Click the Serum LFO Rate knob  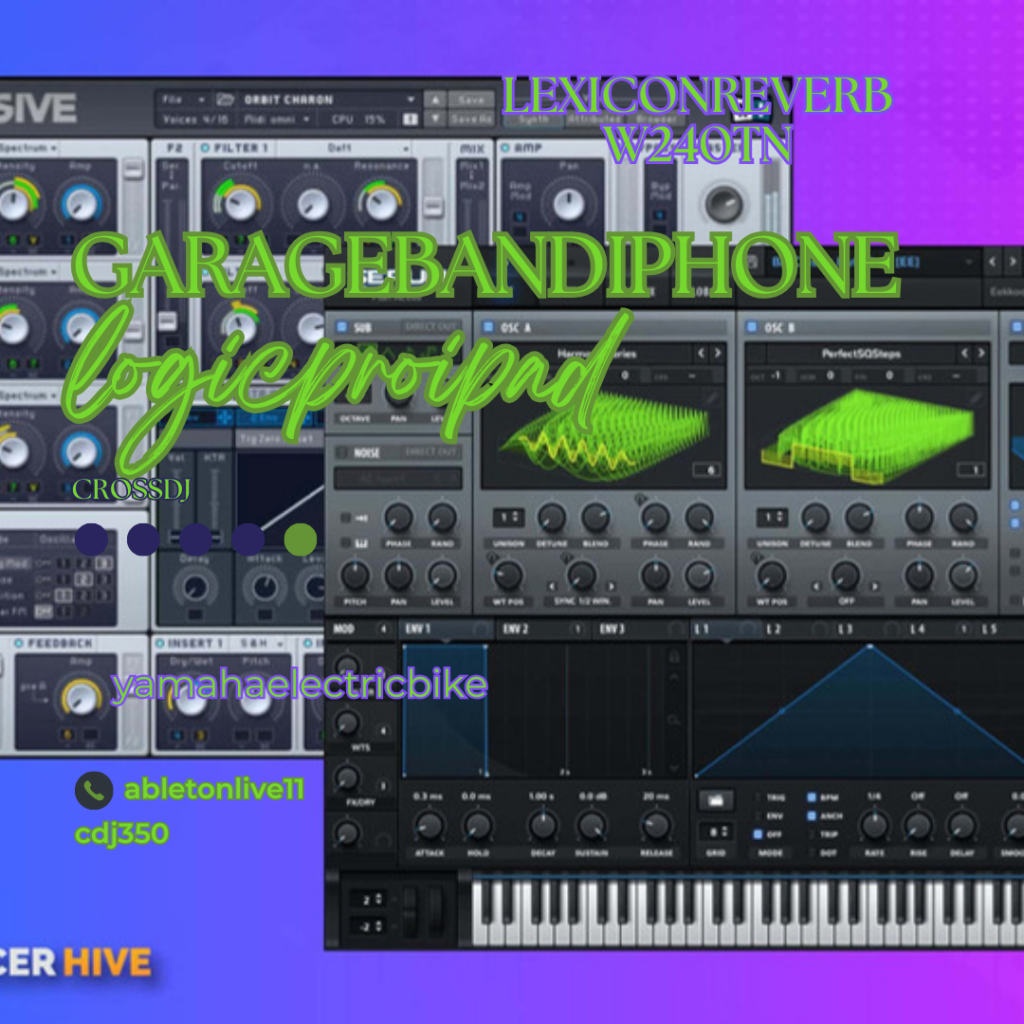click(874, 825)
